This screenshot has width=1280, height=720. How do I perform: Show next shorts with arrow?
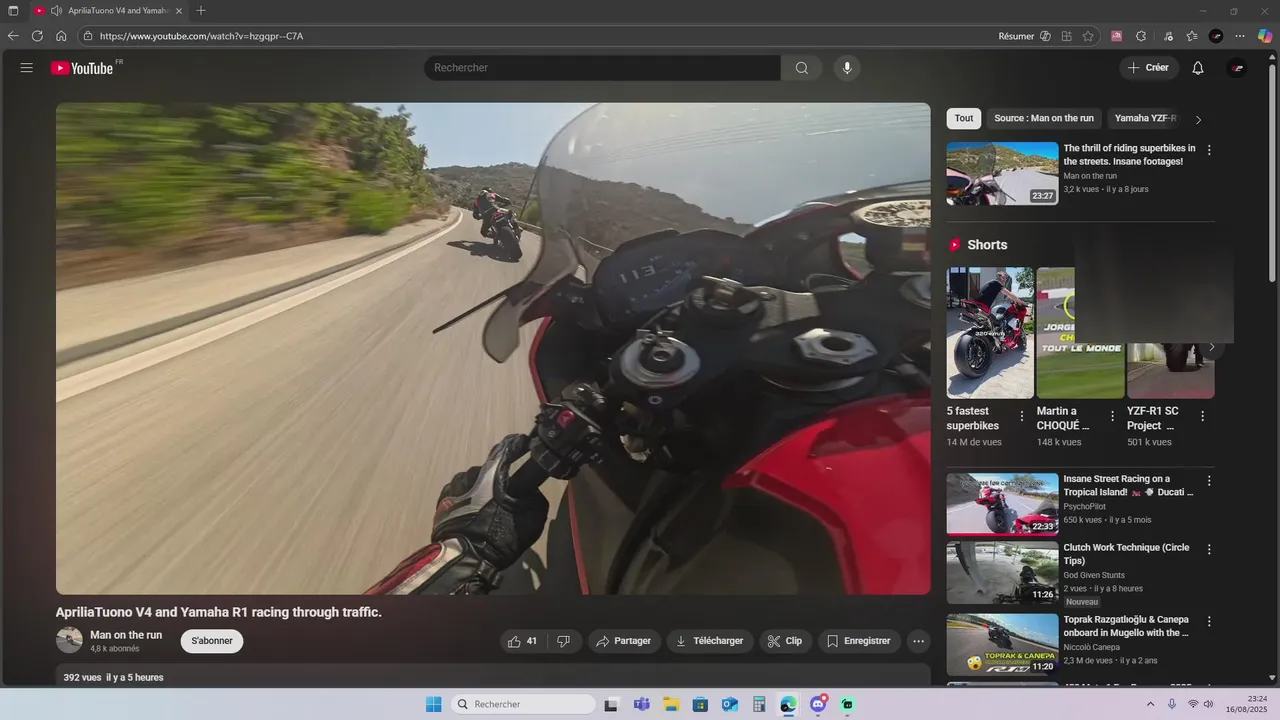1212,347
